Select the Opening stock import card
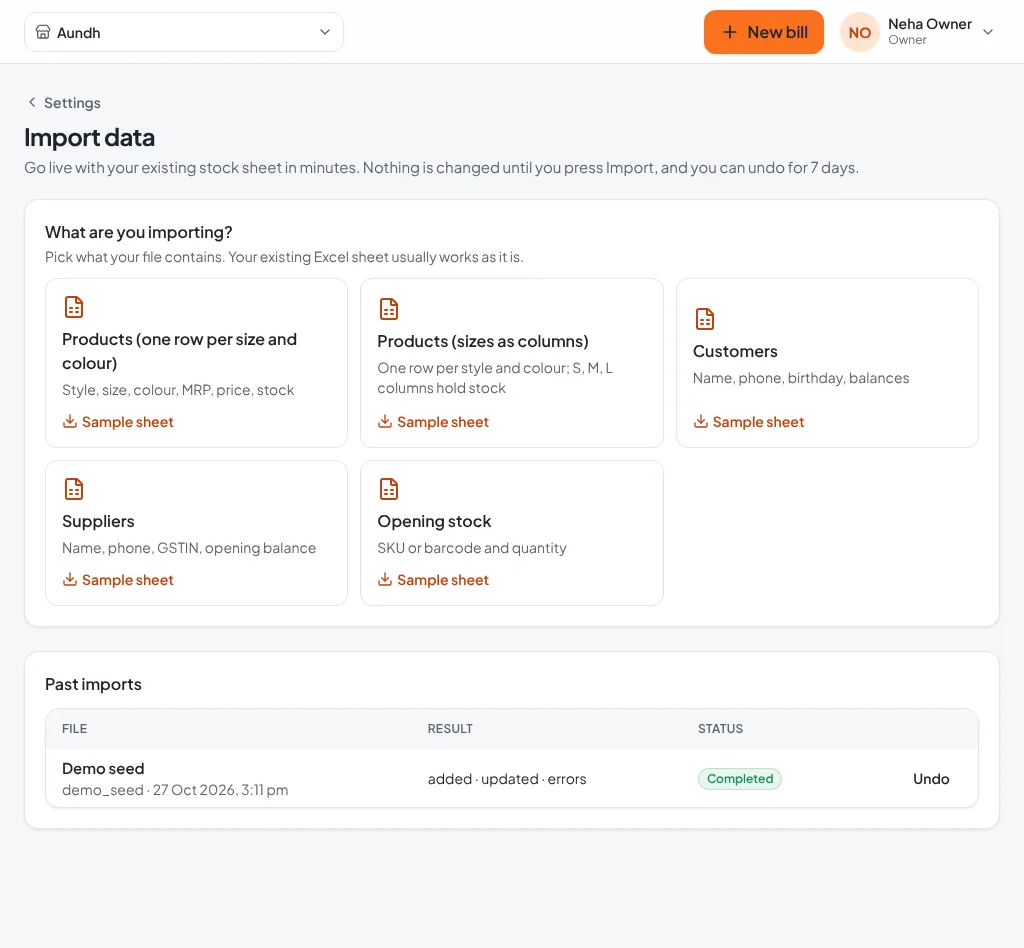 pyautogui.click(x=511, y=533)
